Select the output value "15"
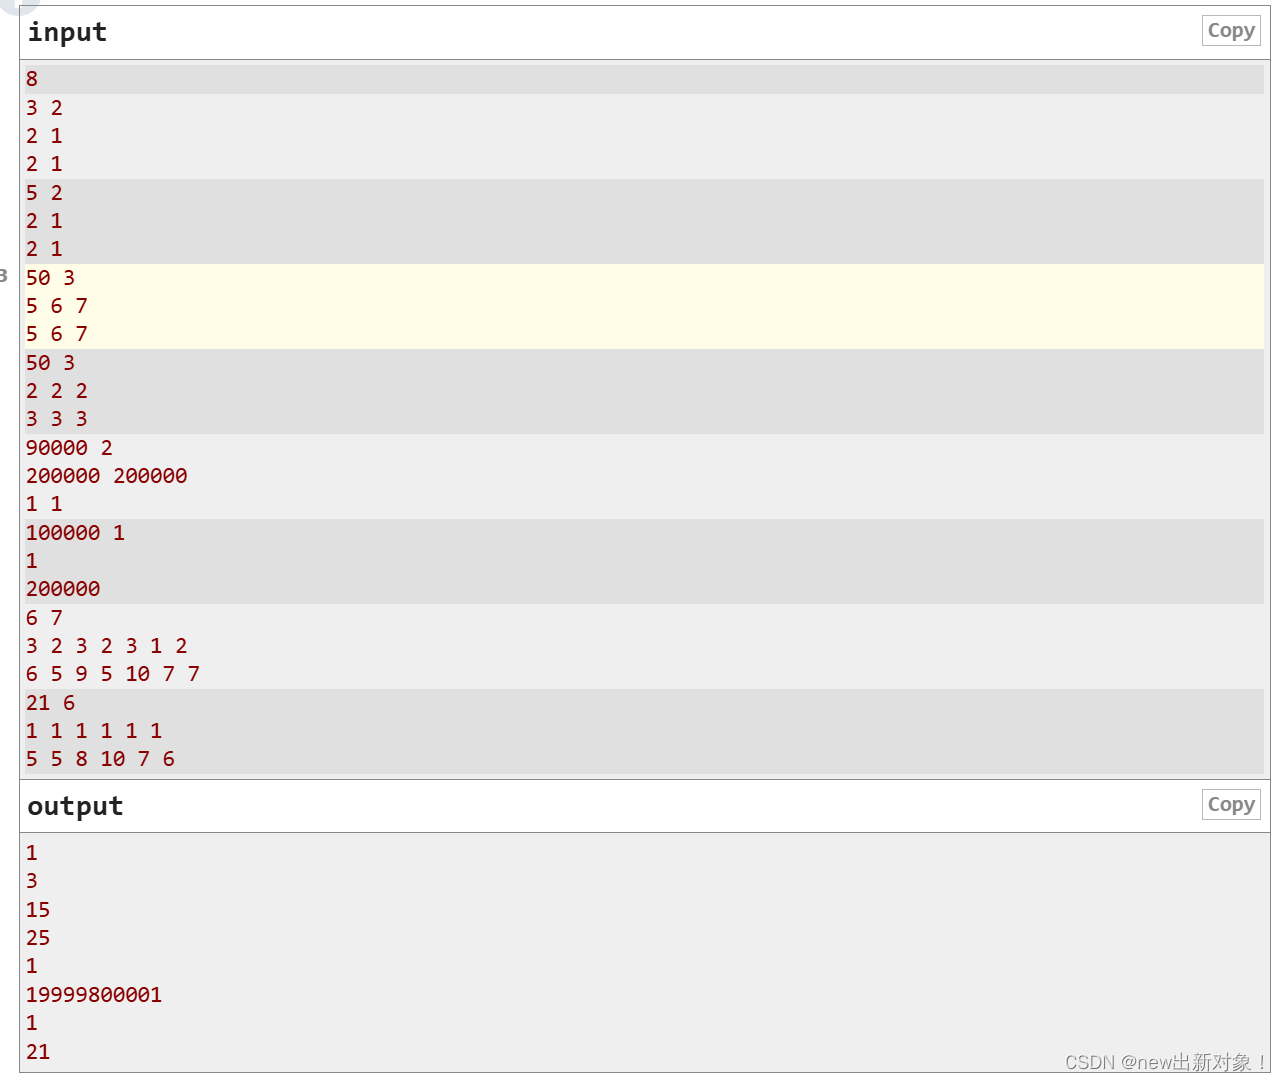1279x1081 pixels. tap(37, 909)
